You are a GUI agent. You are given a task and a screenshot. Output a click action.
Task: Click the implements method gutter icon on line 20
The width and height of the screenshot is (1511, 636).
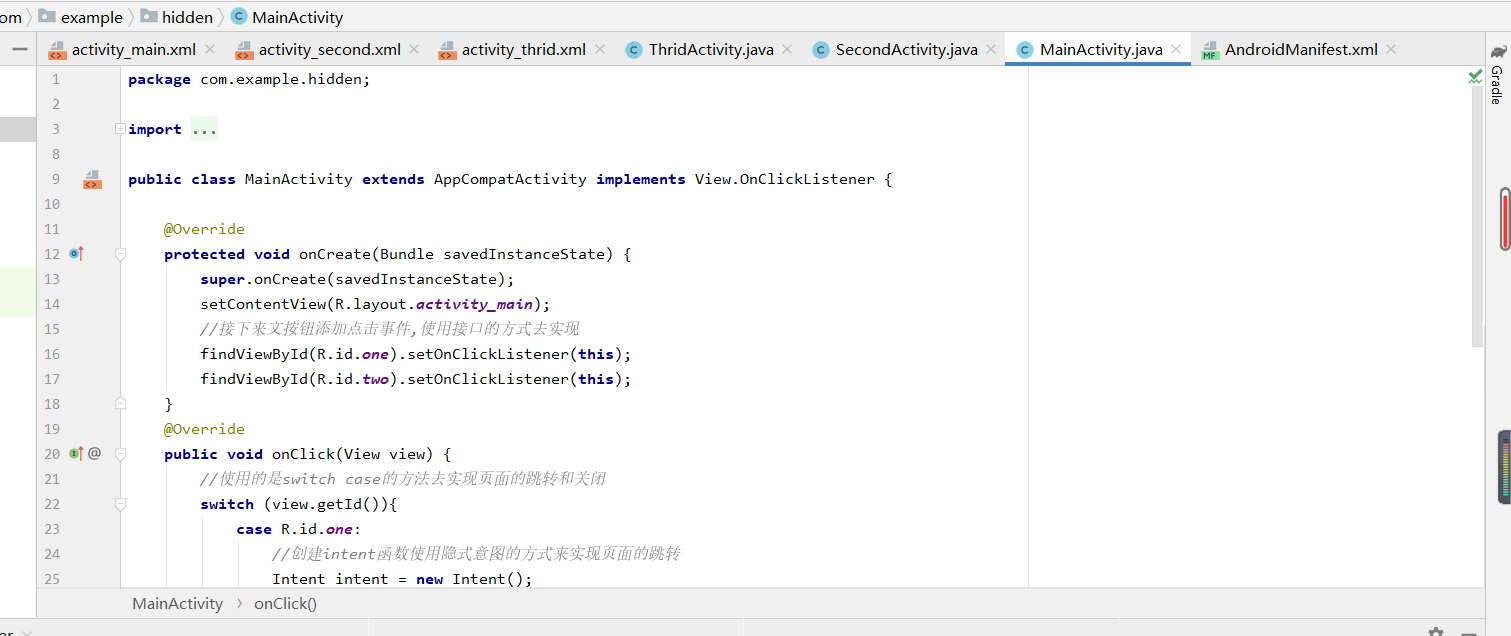tap(76, 454)
